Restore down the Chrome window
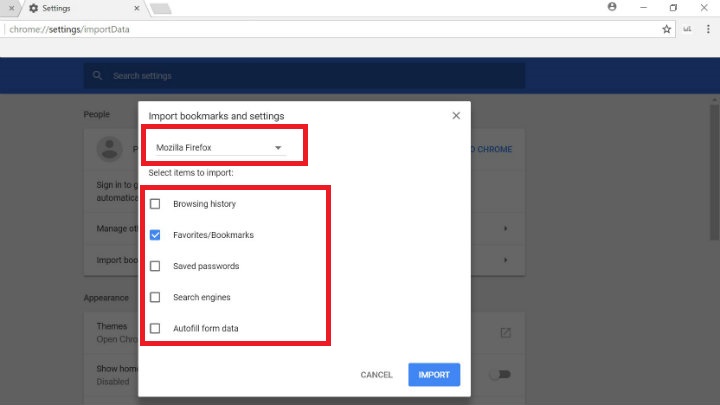Image resolution: width=720 pixels, height=405 pixels. [x=673, y=8]
